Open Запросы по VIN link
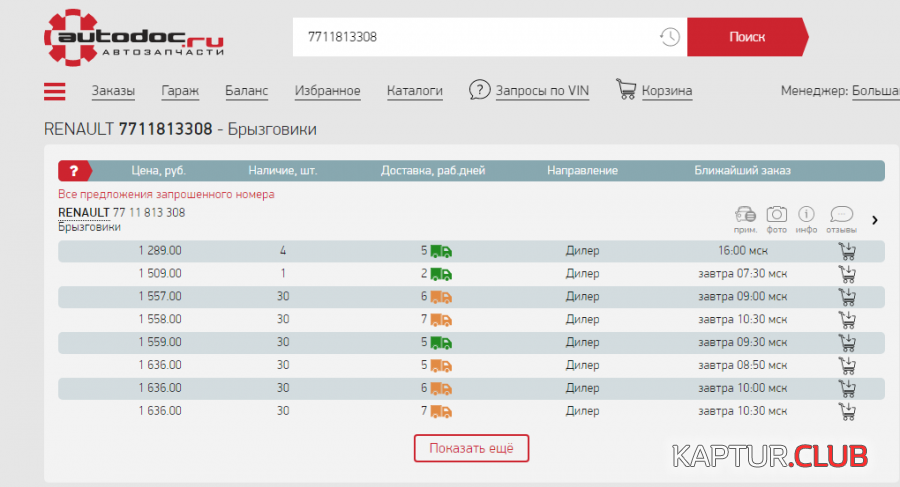900x487 pixels. (x=542, y=91)
